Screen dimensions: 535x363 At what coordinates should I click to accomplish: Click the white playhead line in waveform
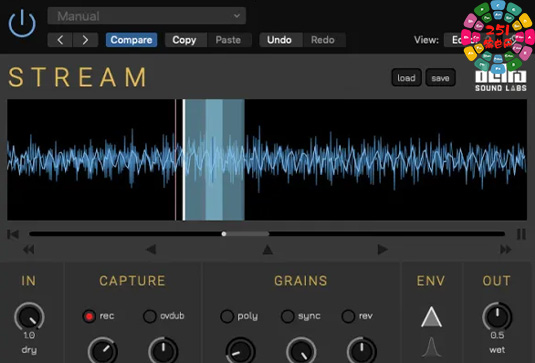(x=184, y=160)
